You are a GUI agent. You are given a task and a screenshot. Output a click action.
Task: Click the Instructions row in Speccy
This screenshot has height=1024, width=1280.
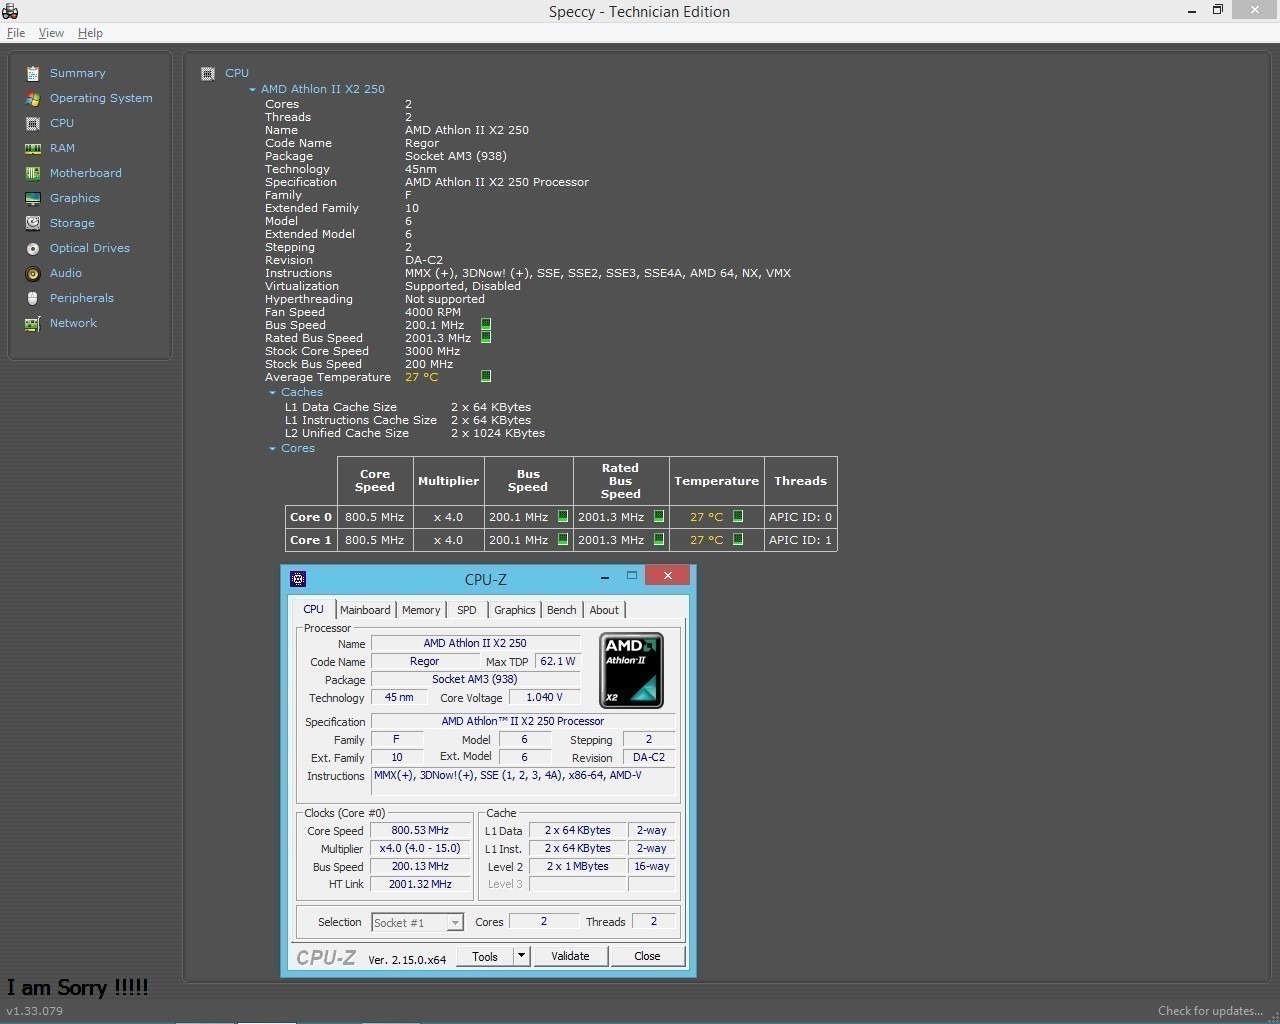click(528, 273)
